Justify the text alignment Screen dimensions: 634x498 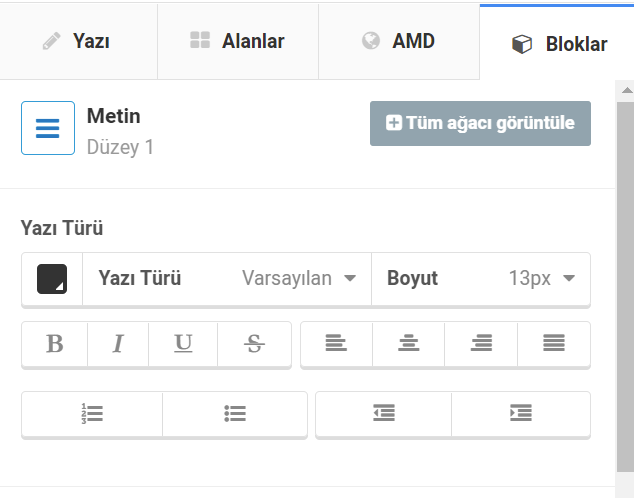[x=554, y=344]
